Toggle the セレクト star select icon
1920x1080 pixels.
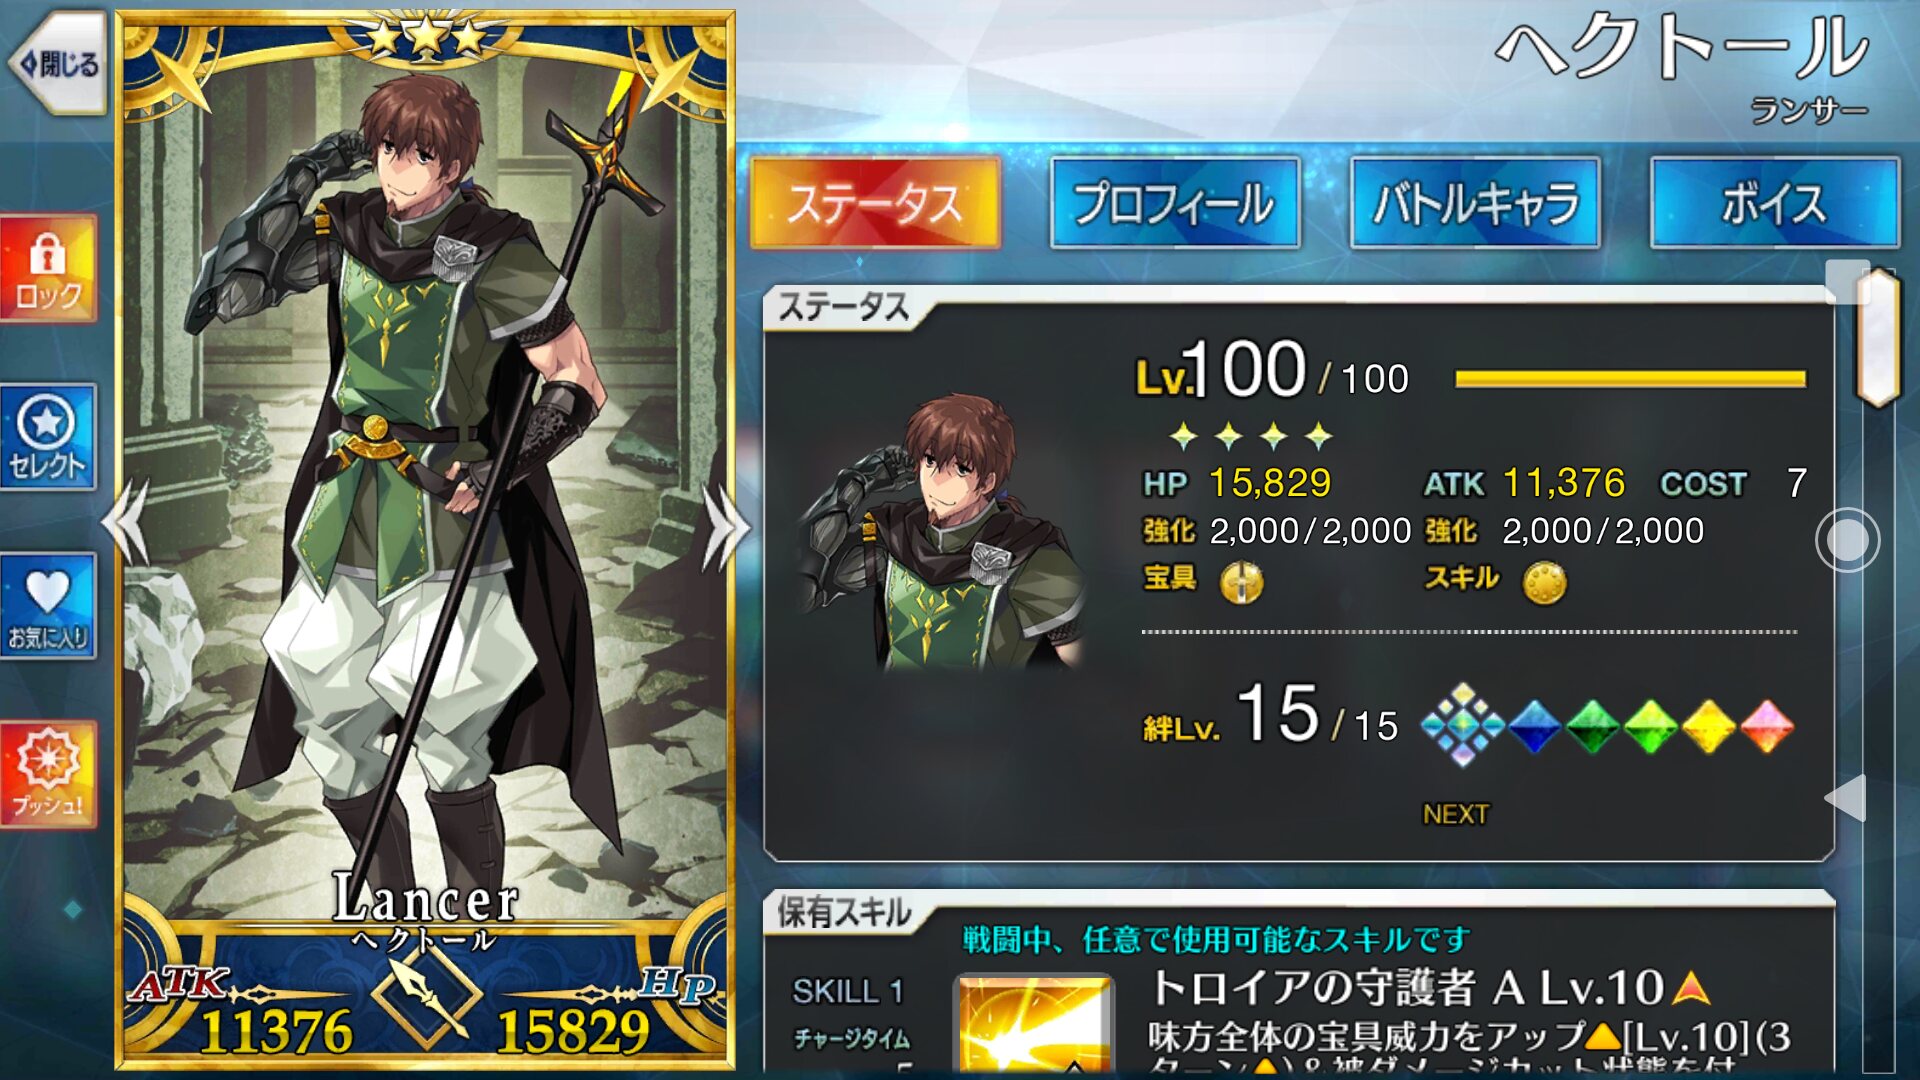(x=48, y=437)
